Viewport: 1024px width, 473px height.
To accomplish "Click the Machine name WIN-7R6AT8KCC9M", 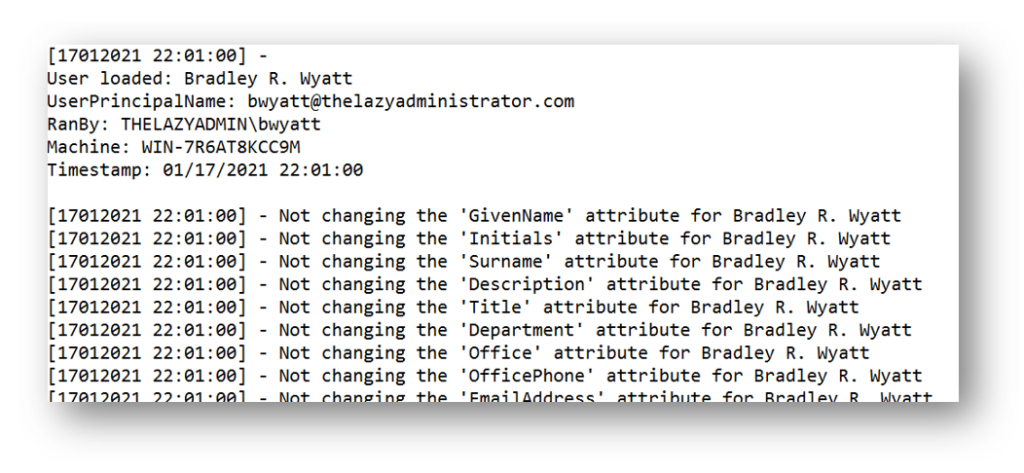I will (x=221, y=148).
